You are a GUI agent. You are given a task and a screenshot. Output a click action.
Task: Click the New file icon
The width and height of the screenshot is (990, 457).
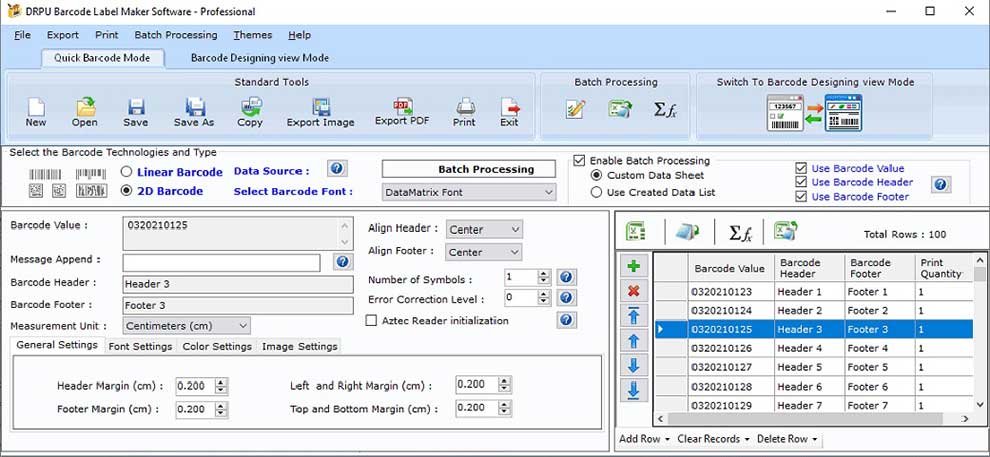[x=35, y=107]
